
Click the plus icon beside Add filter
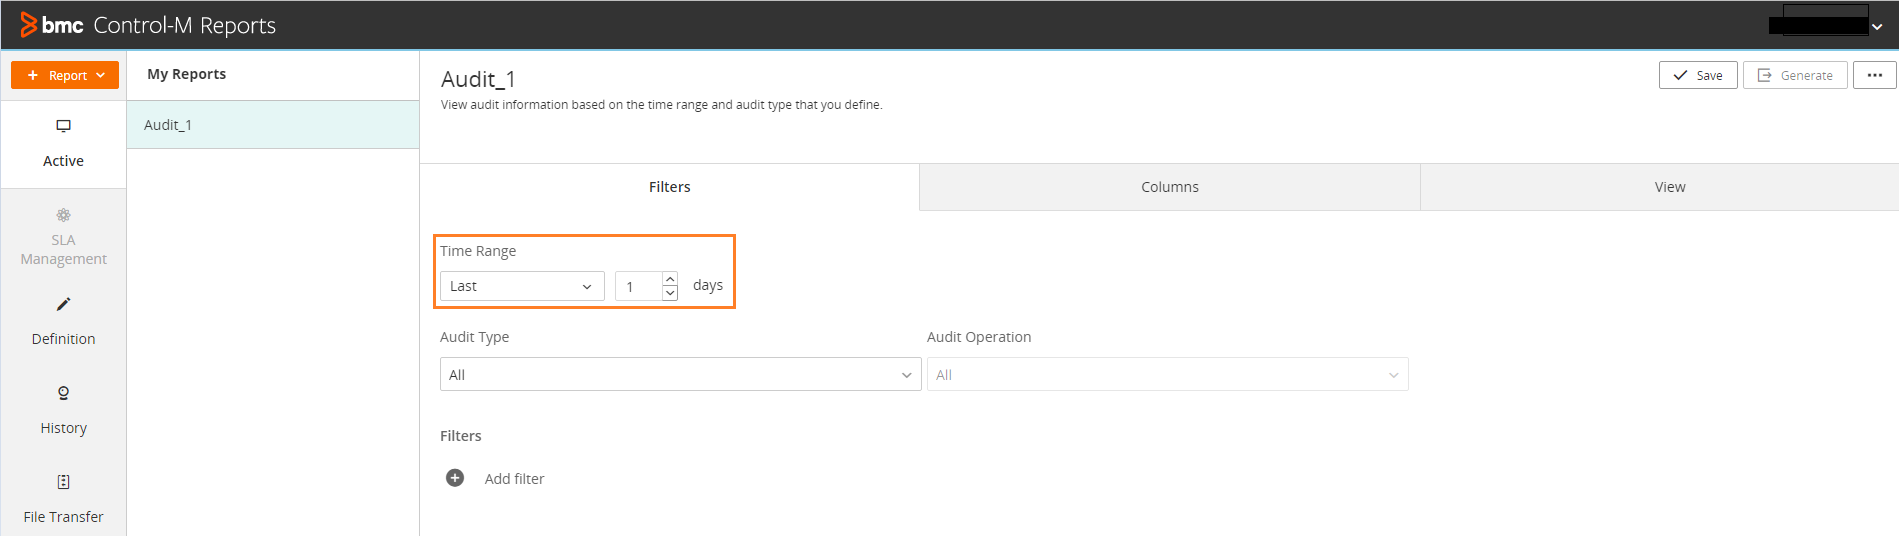[x=455, y=478]
